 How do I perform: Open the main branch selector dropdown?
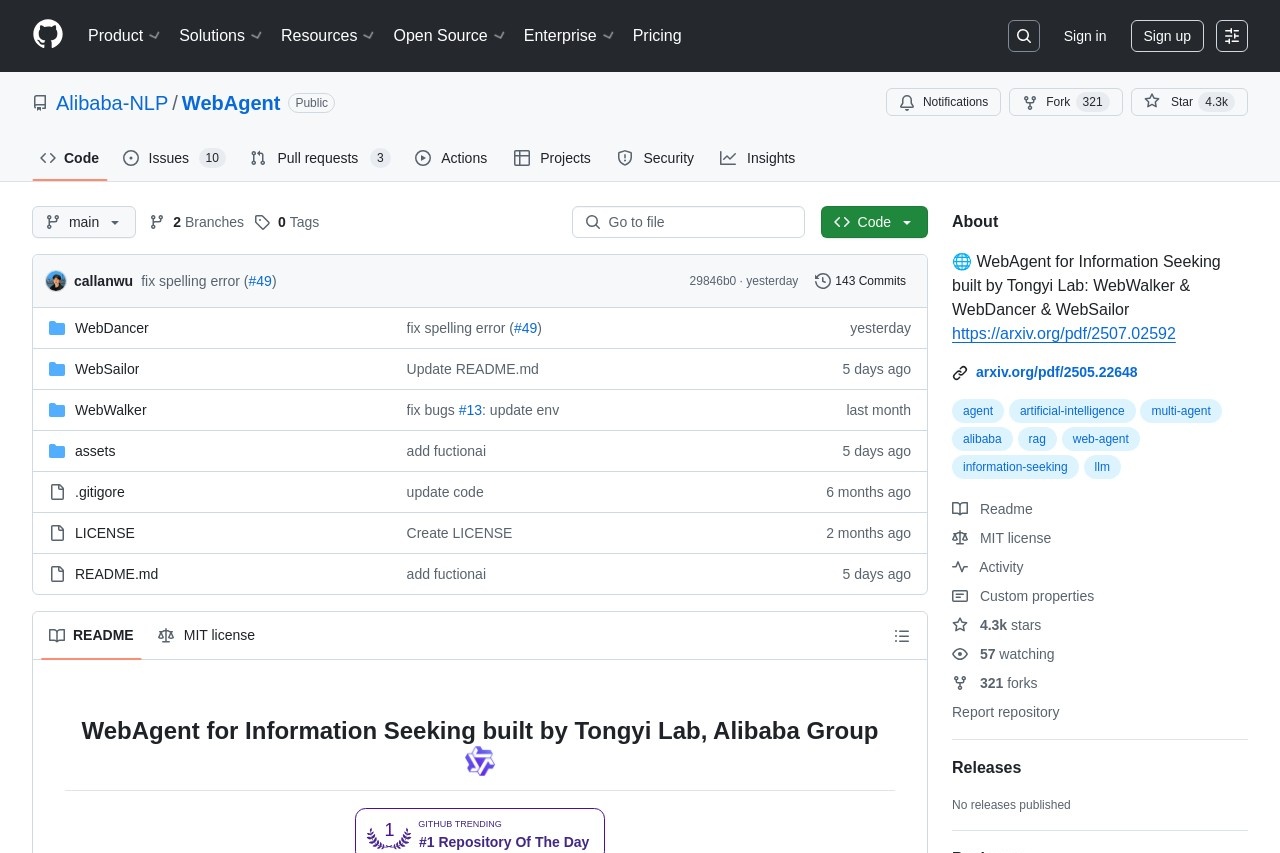click(84, 222)
